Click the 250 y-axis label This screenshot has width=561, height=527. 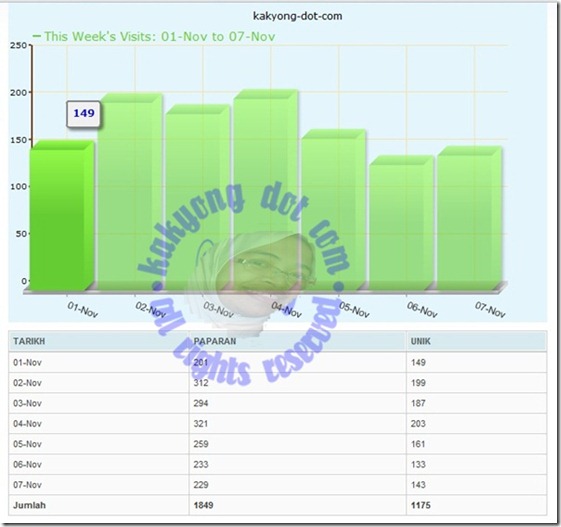(18, 45)
